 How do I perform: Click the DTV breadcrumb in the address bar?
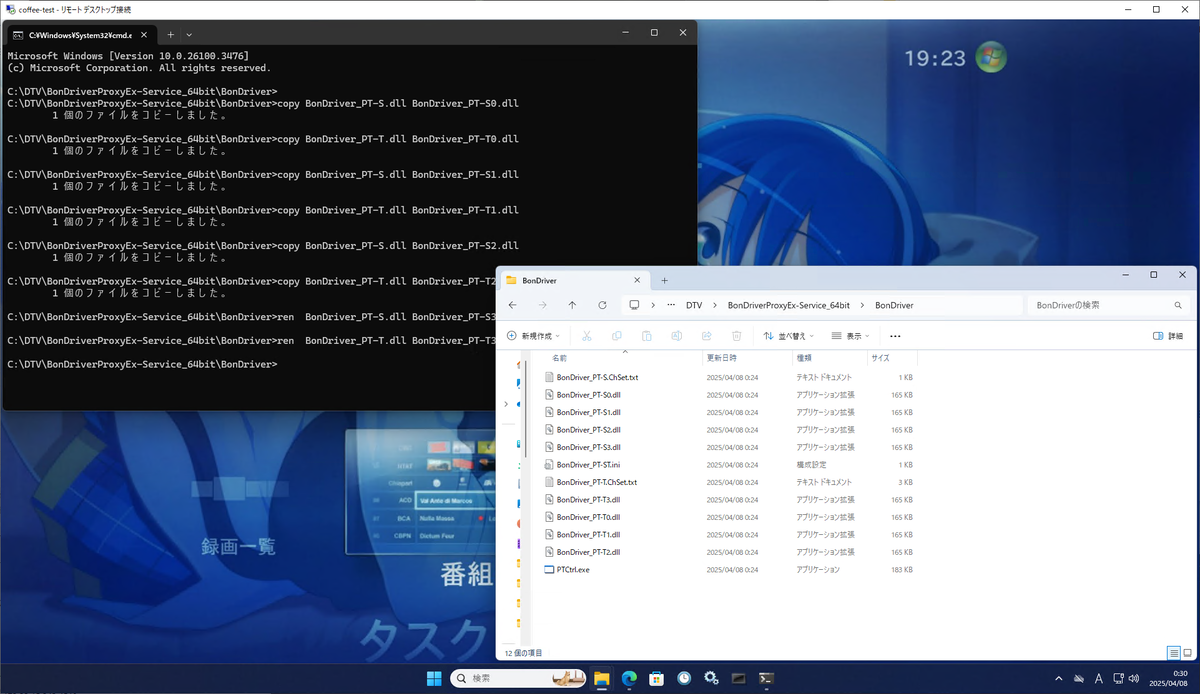point(694,305)
